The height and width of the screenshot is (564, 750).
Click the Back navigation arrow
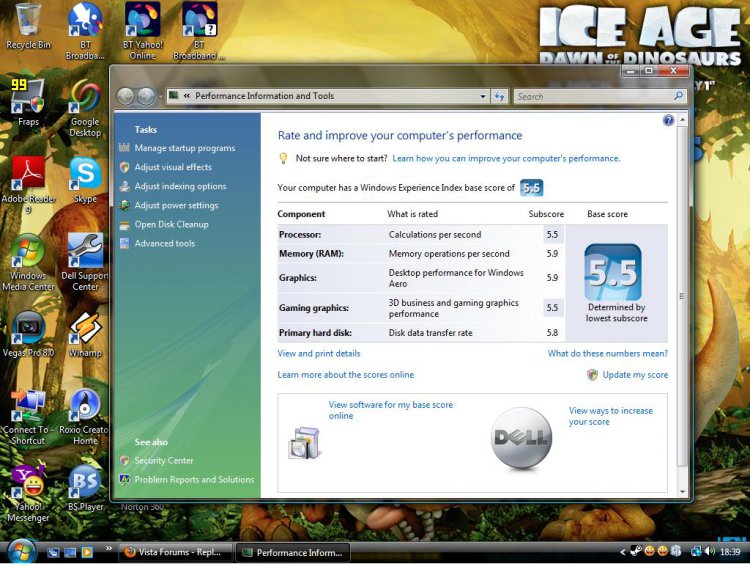click(125, 96)
